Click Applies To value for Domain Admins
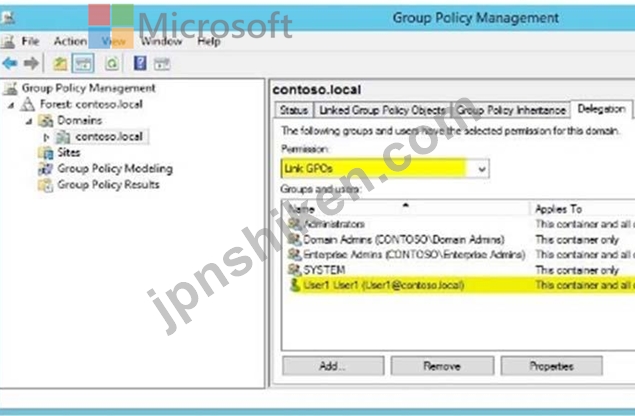635x416 pixels. [577, 239]
